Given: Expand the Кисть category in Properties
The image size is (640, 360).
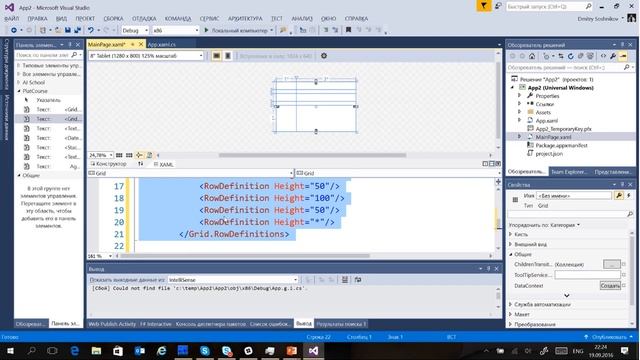Looking at the screenshot, I should click(x=511, y=234).
